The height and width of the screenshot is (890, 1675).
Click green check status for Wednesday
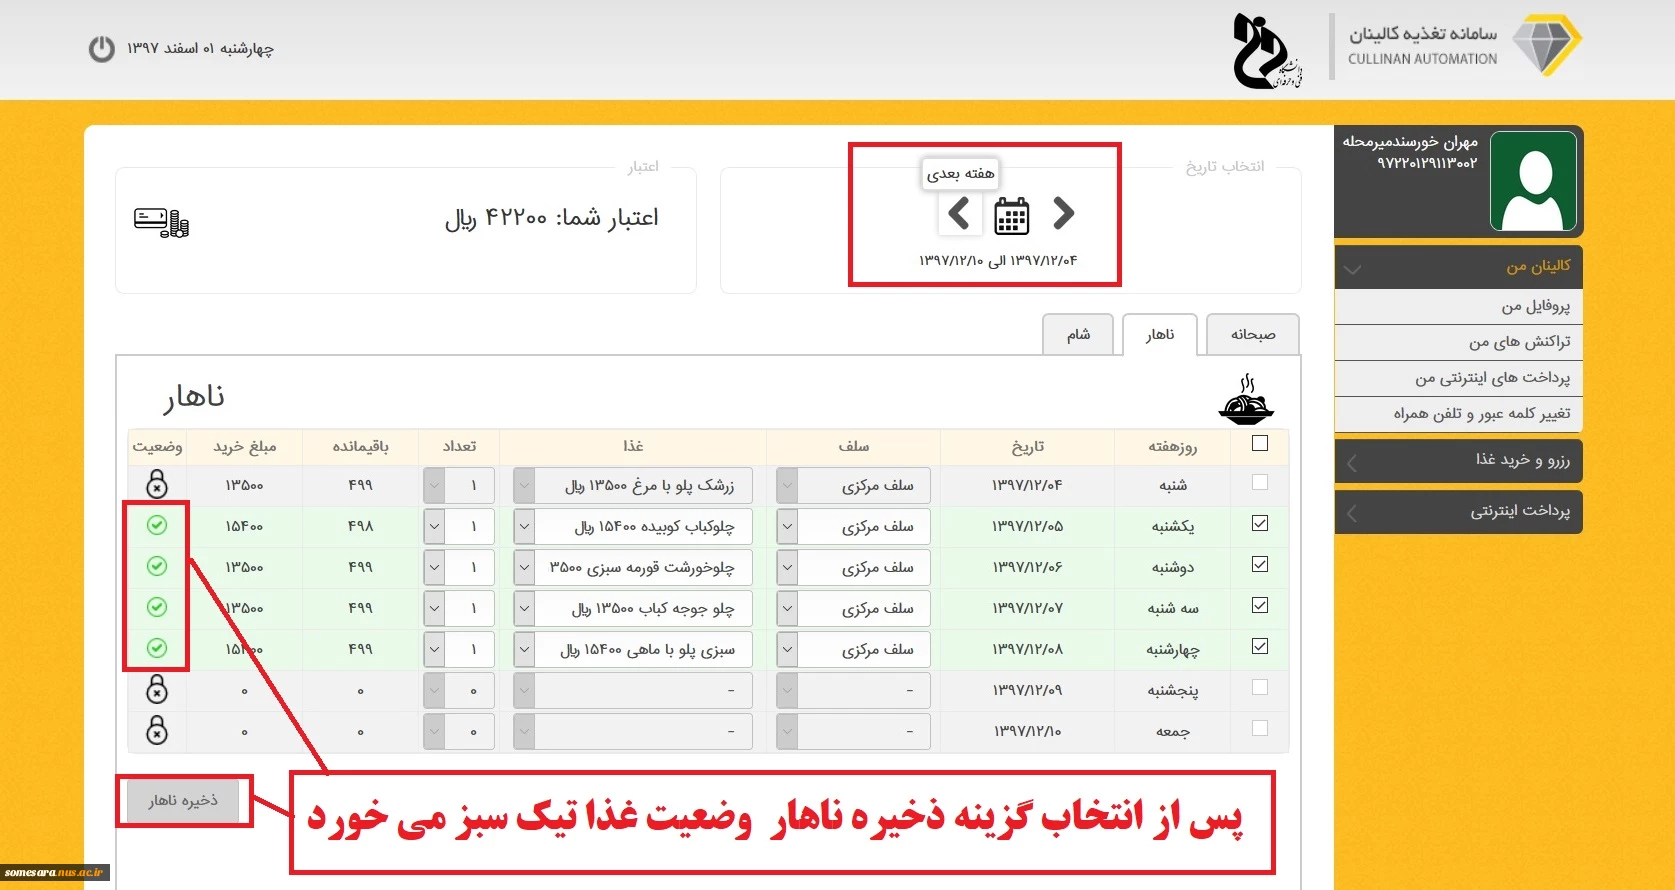(157, 648)
